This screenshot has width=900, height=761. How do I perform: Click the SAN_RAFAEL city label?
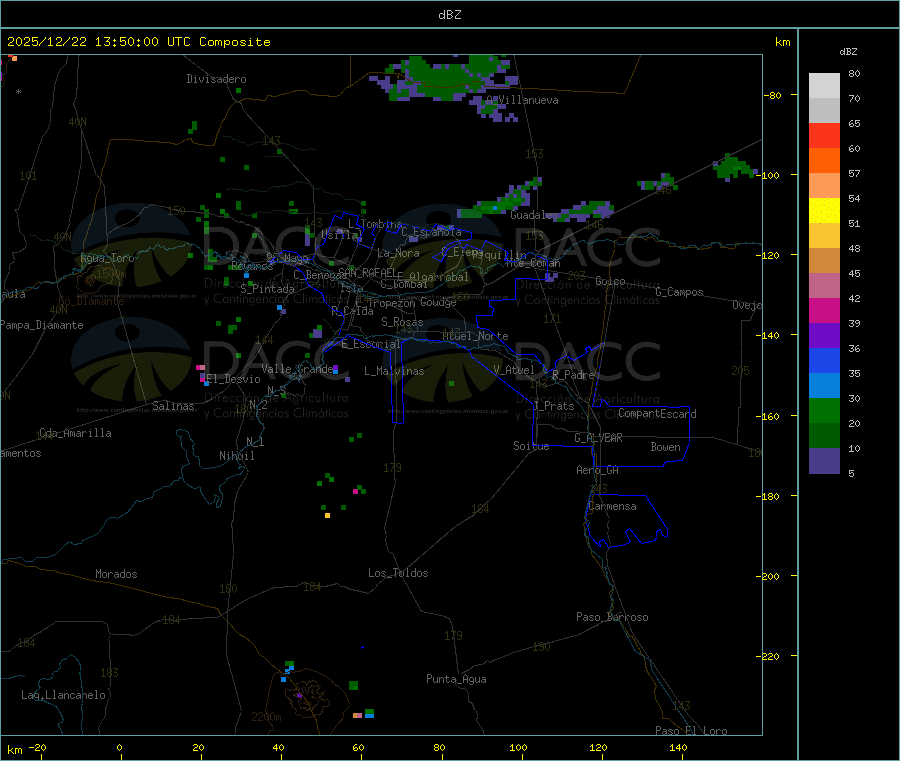click(x=367, y=272)
